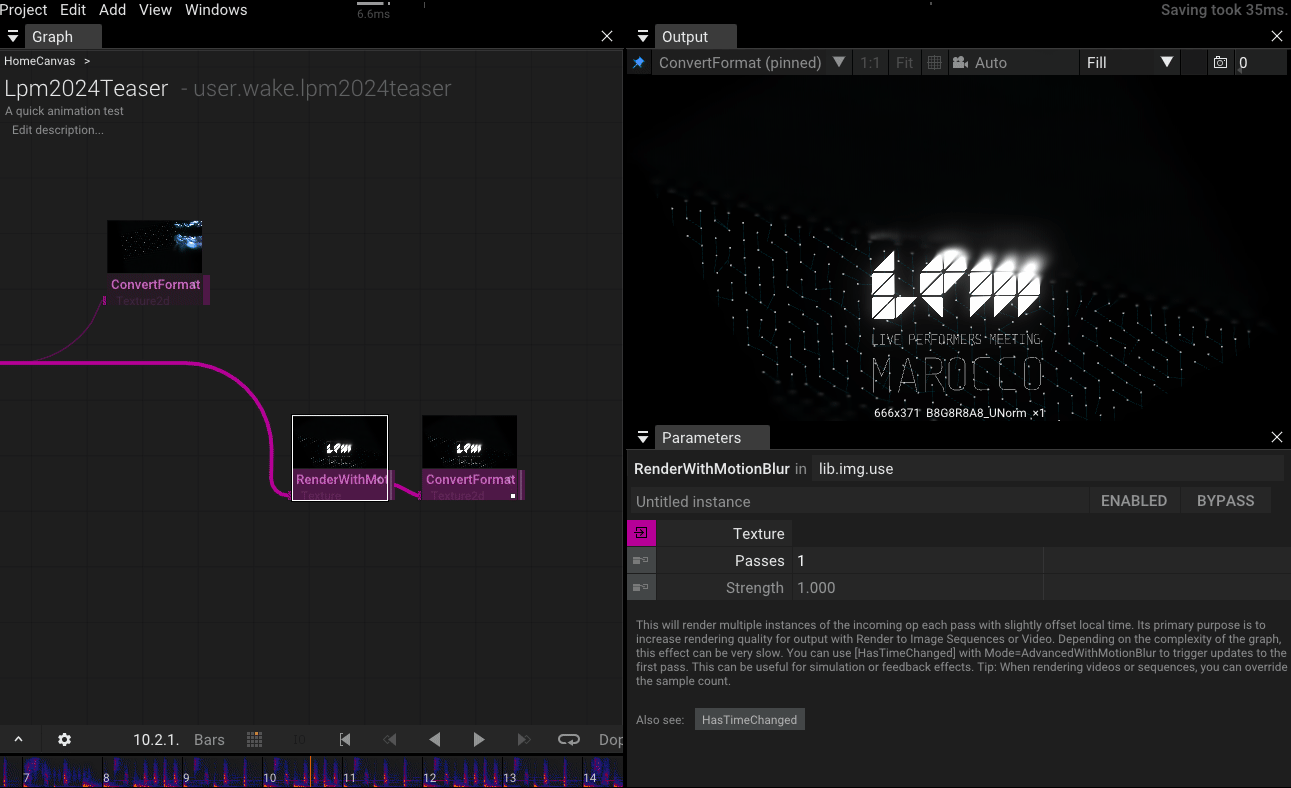Play the timeline backwards
Screen dimensions: 1291x788
434,740
